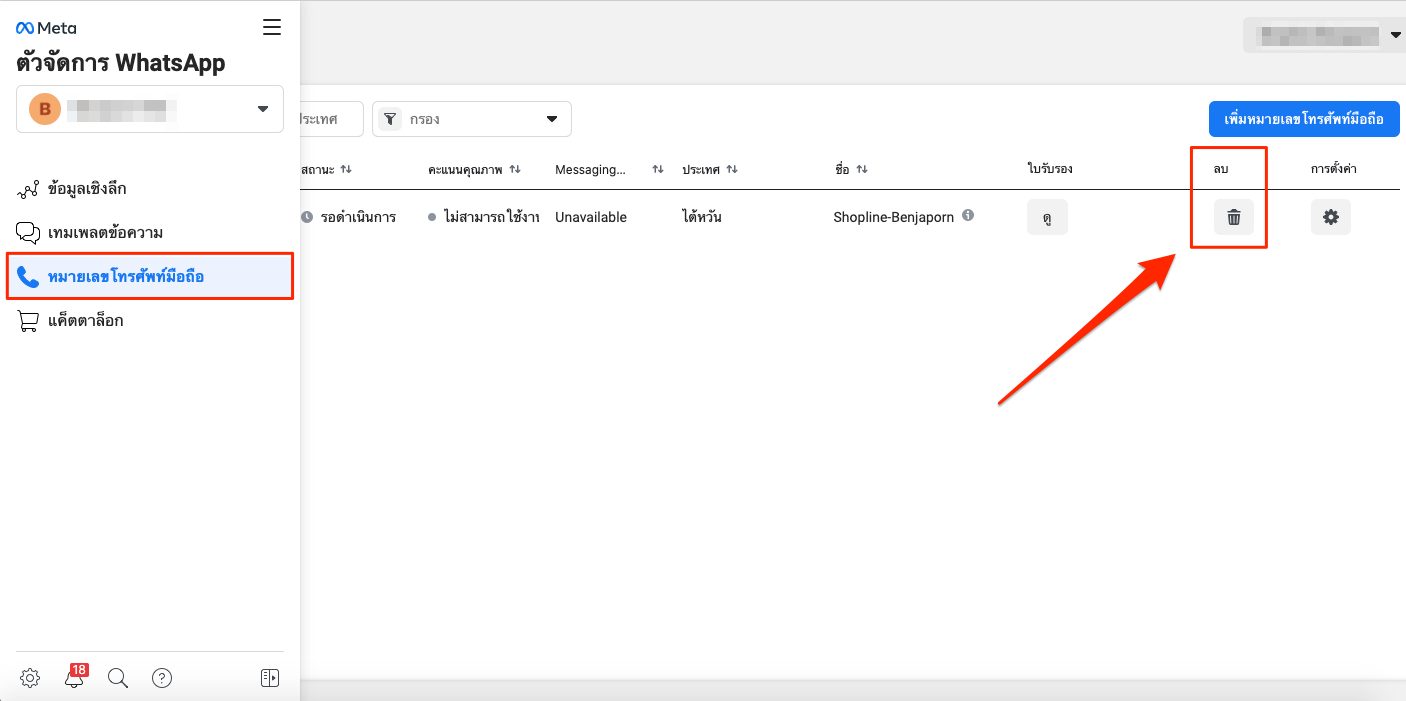Open settings gear in the sidebar footer

pyautogui.click(x=30, y=678)
